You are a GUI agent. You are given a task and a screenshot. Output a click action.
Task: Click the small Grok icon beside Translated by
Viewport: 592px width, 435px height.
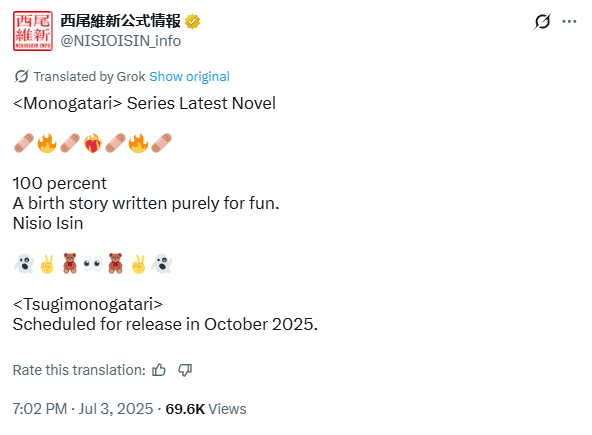[21, 76]
